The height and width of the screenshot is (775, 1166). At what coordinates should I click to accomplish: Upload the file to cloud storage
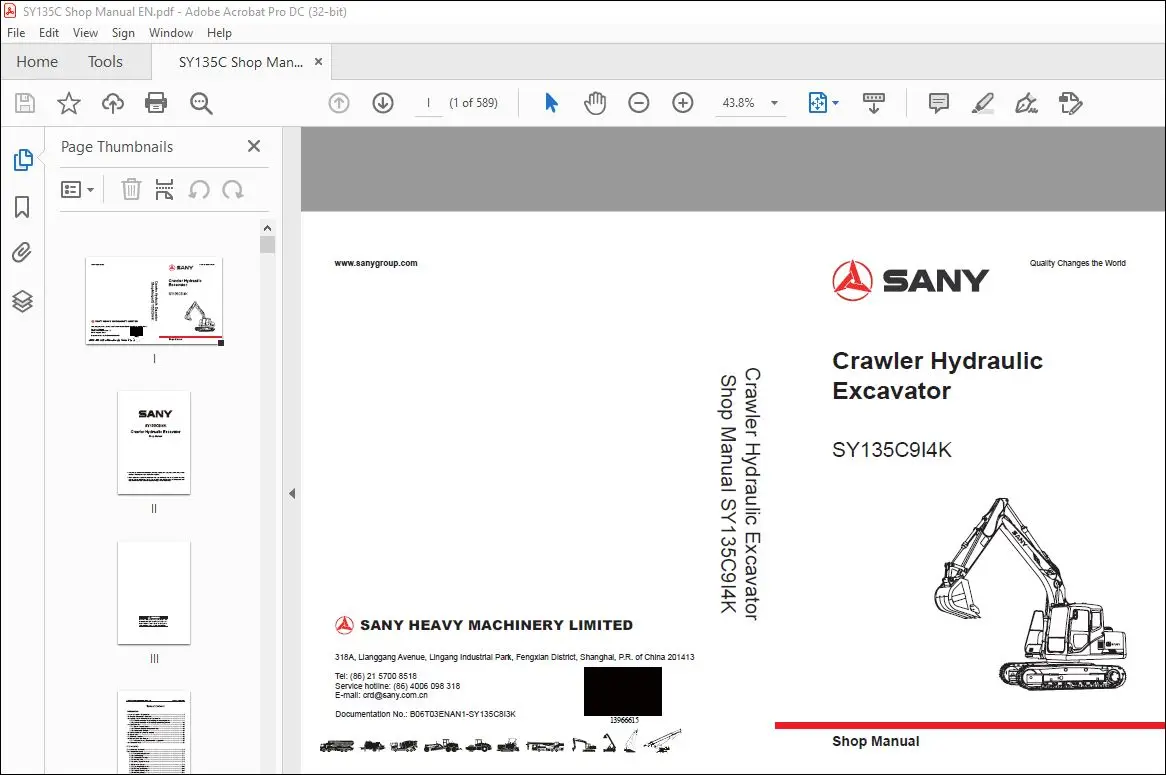[112, 103]
